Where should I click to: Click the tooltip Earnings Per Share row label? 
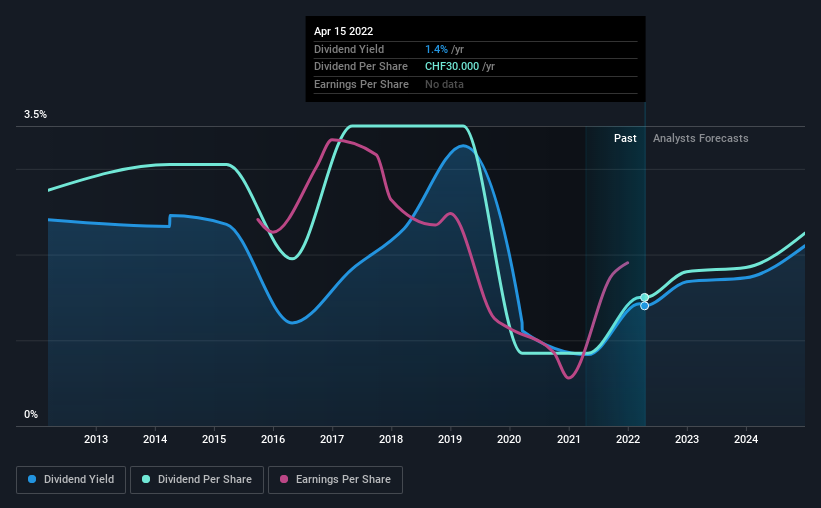361,84
